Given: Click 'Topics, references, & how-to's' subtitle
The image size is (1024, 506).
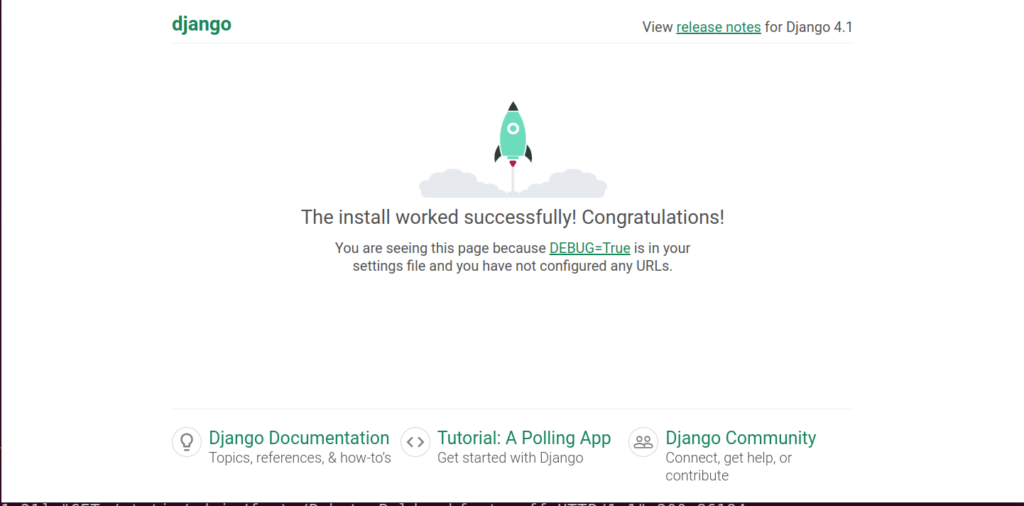Looking at the screenshot, I should [x=300, y=458].
